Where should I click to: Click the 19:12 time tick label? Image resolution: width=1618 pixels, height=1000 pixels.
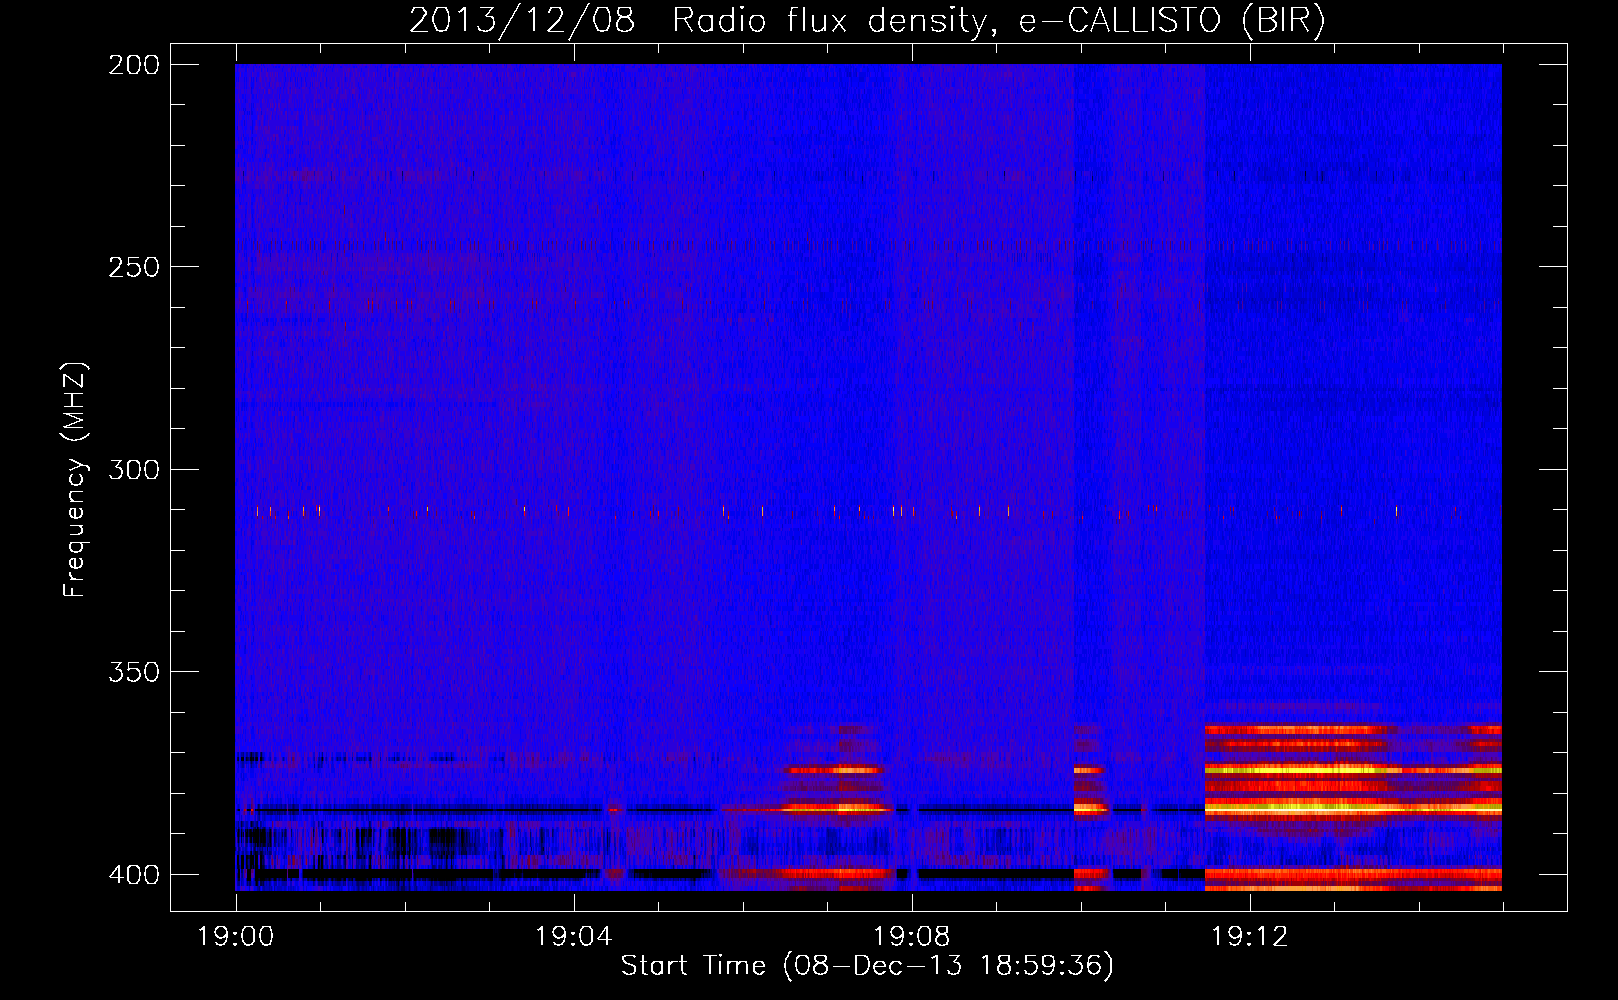[x=1249, y=937]
